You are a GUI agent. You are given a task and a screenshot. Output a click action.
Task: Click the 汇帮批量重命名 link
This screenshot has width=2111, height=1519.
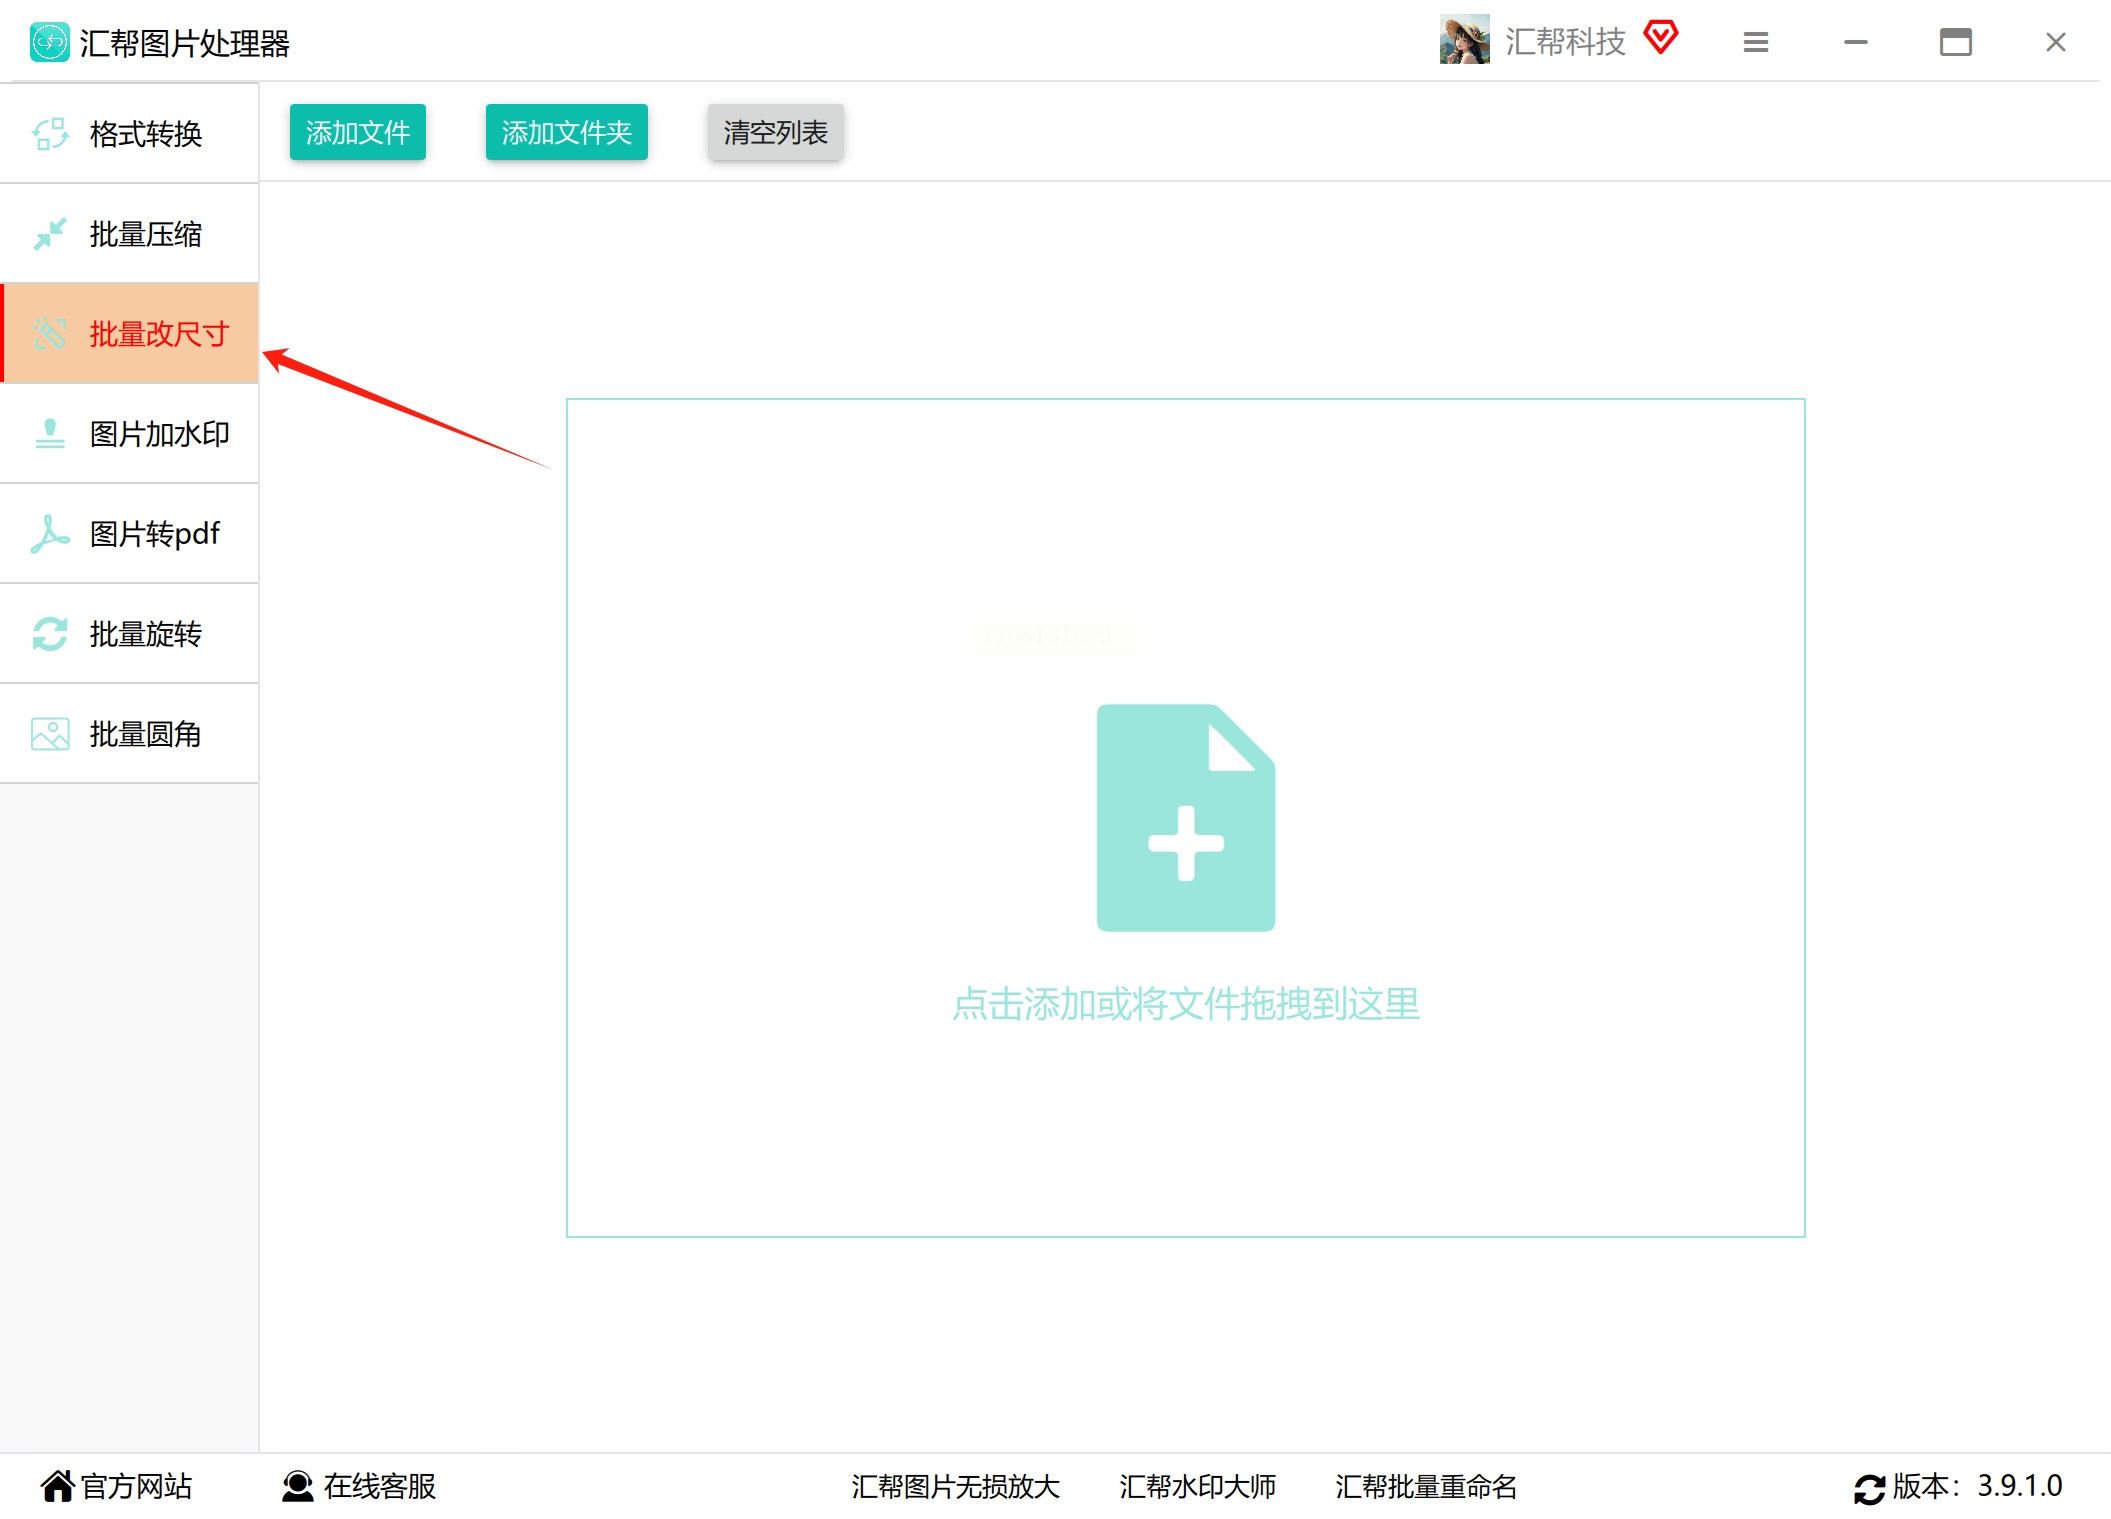click(x=1425, y=1487)
